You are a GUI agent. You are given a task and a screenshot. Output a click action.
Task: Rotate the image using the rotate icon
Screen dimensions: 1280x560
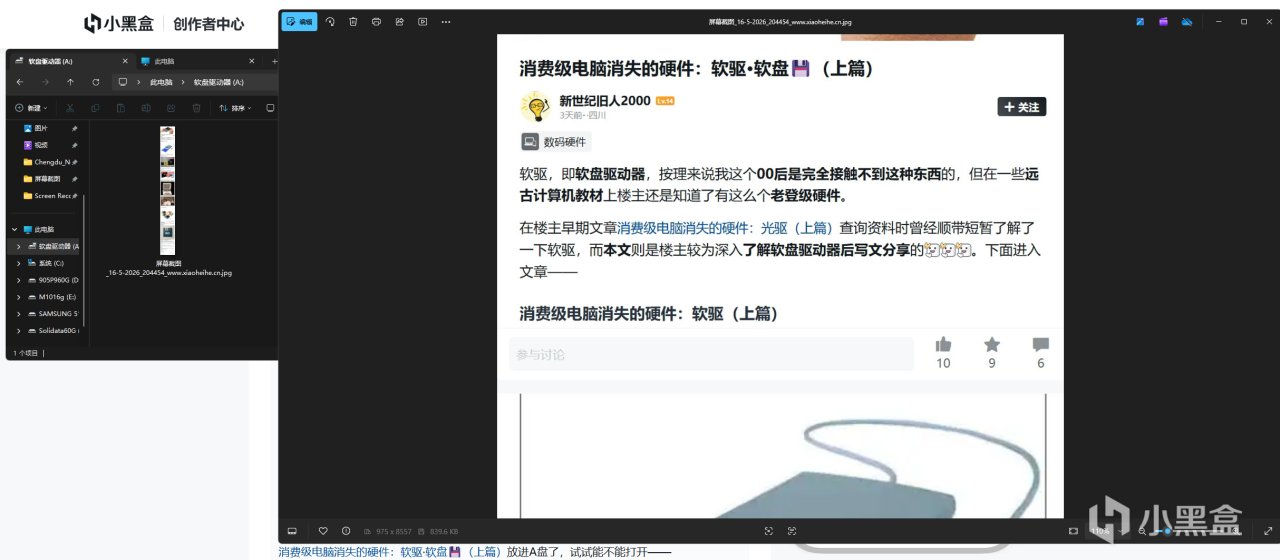point(330,21)
